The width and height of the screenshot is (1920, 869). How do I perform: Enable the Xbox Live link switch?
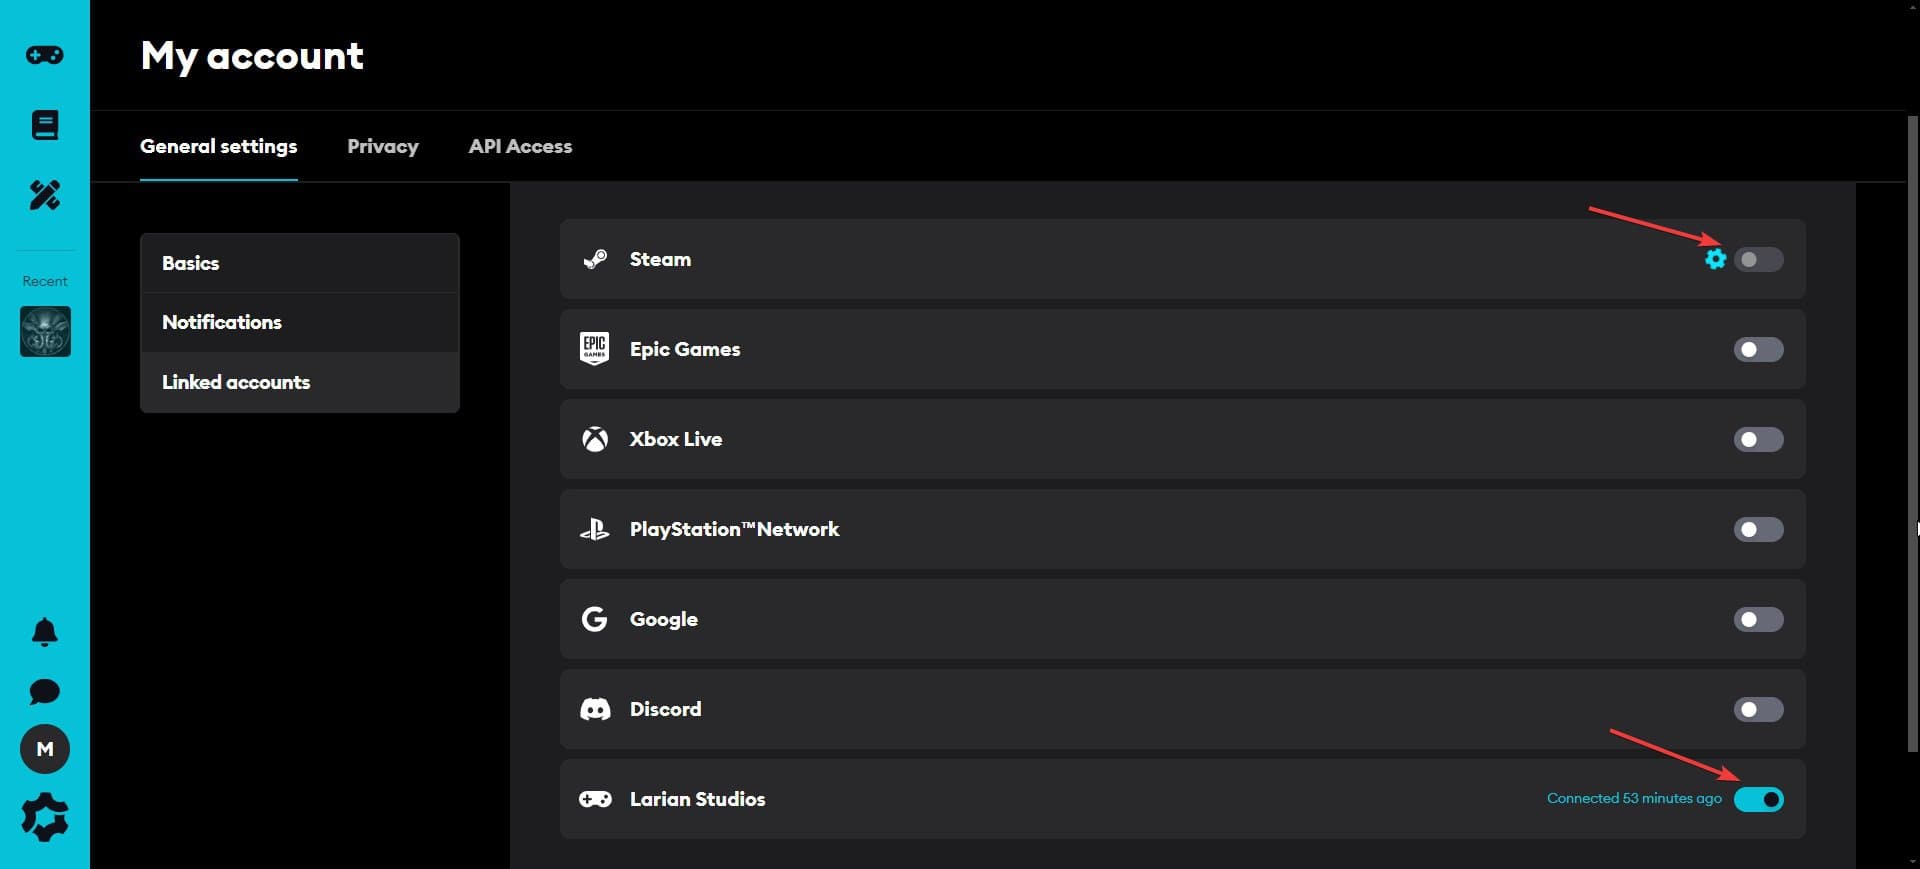click(1759, 439)
